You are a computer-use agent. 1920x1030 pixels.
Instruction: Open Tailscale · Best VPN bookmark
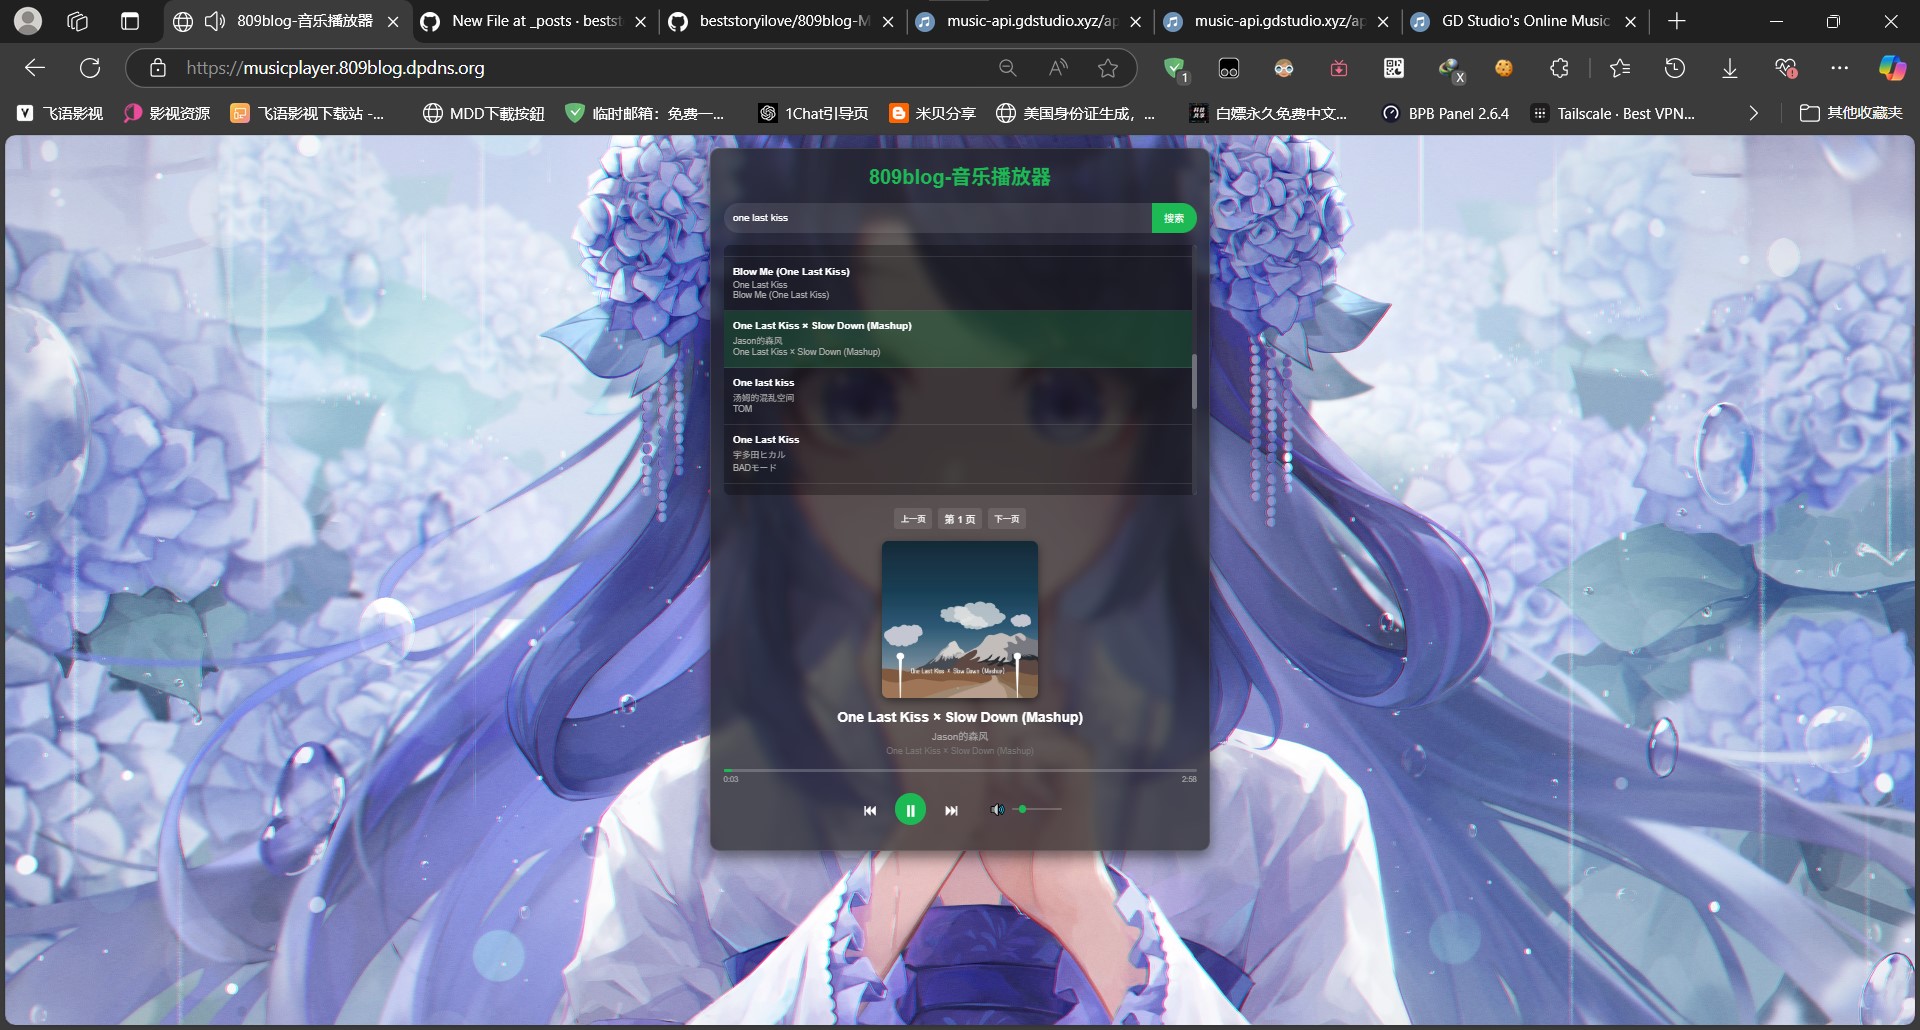point(1613,114)
